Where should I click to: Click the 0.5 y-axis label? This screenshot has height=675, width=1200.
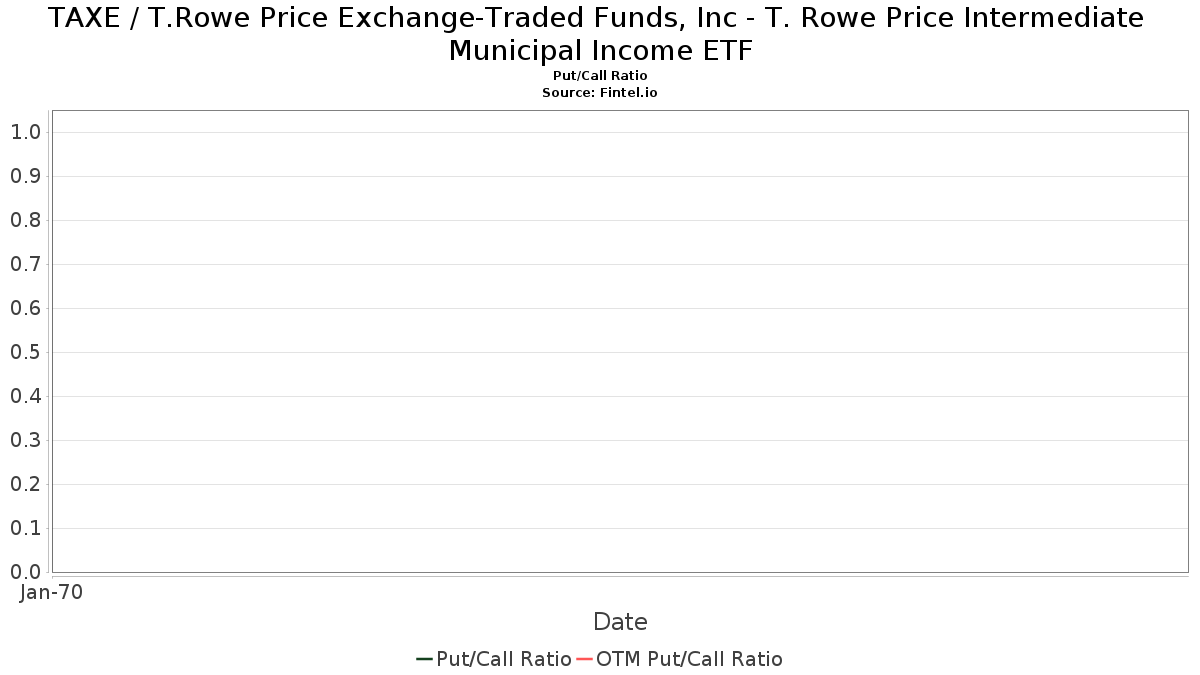pyautogui.click(x=26, y=352)
